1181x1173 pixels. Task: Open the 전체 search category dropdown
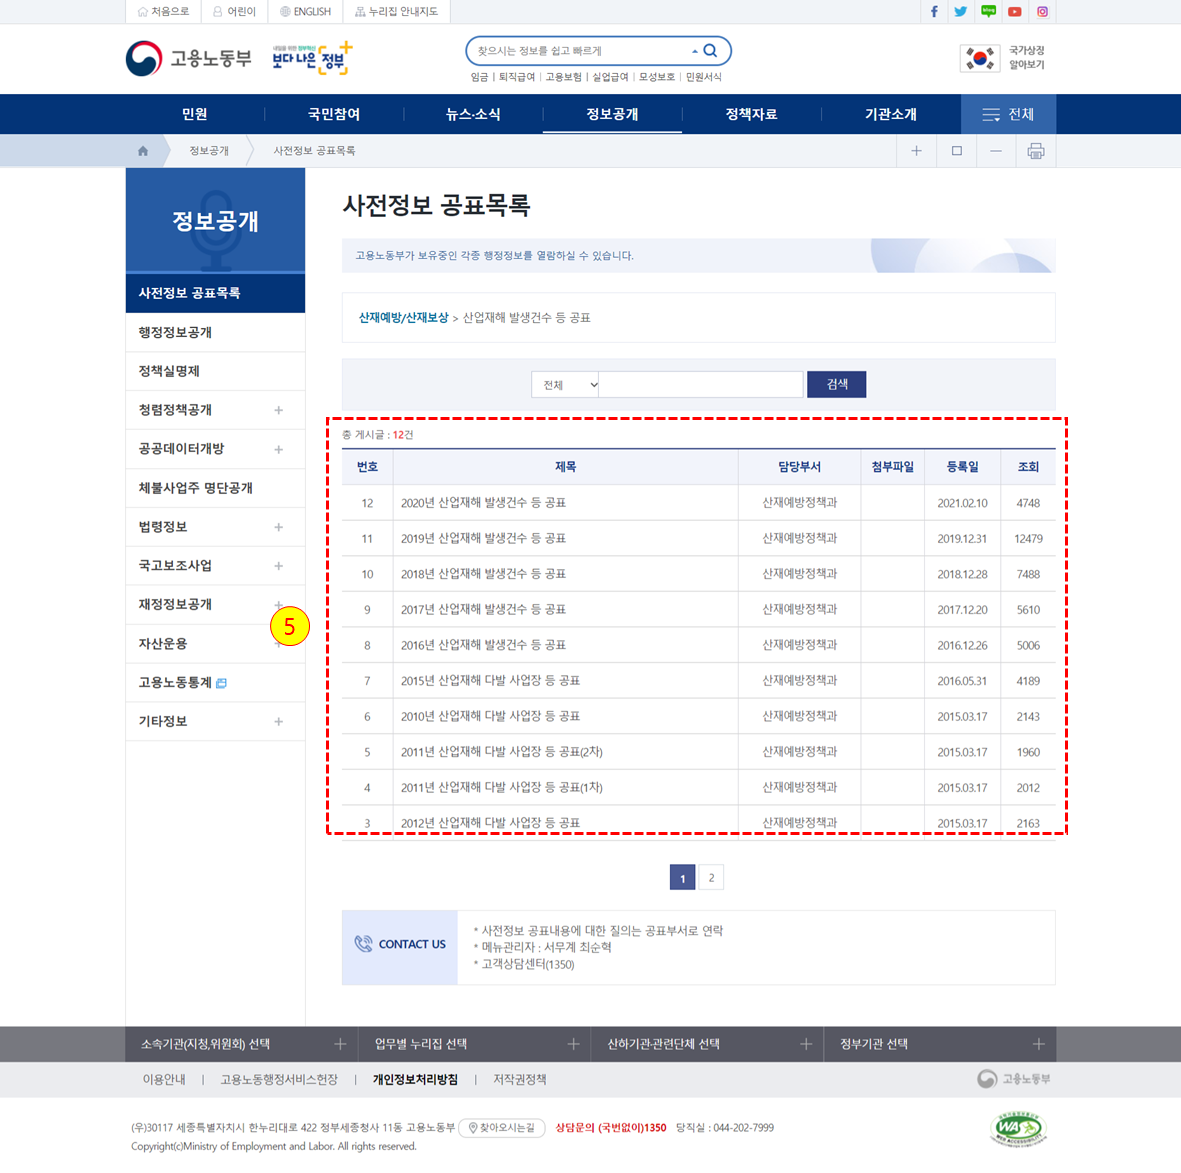[x=565, y=384]
